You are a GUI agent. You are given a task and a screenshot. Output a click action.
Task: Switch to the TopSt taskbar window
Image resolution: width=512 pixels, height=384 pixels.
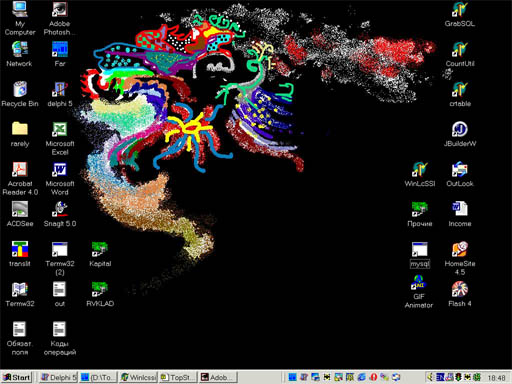point(178,377)
